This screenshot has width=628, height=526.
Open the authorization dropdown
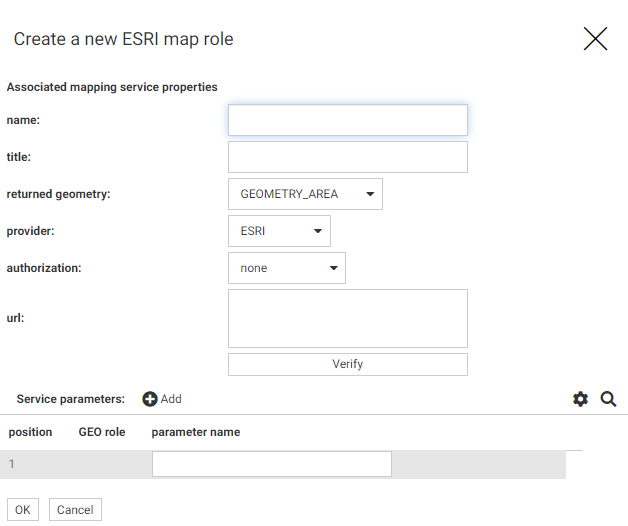click(x=286, y=268)
